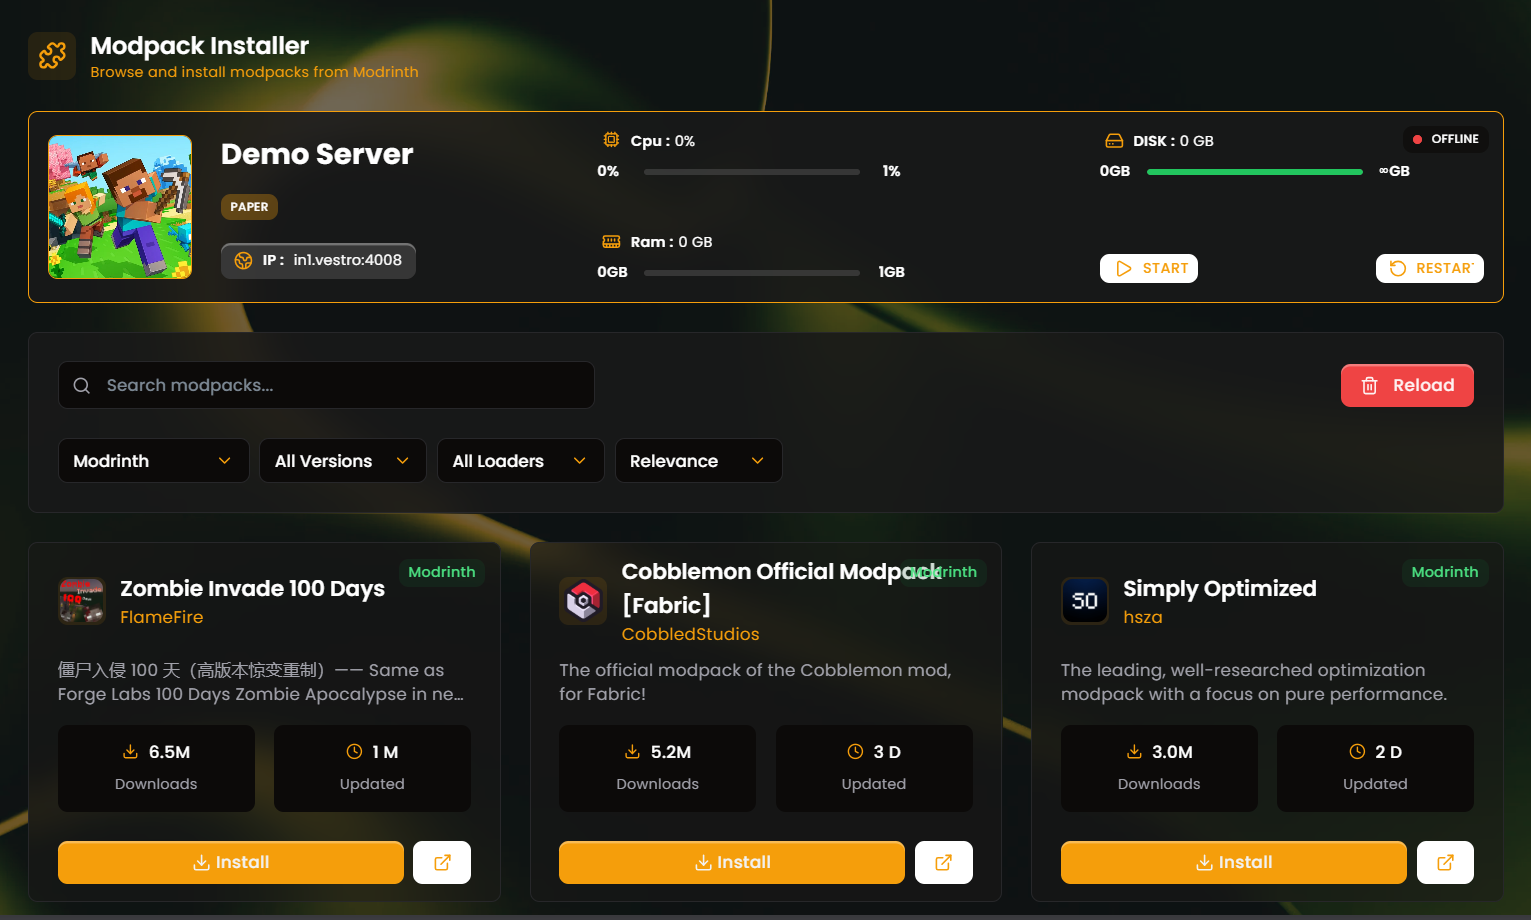Click the magnifier icon in the search bar

point(81,385)
